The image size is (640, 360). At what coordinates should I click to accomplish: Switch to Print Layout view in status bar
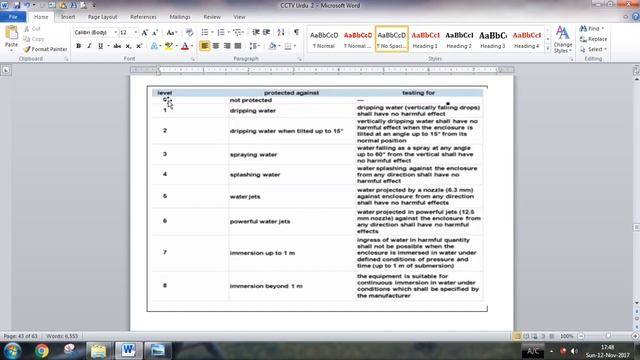coord(517,336)
